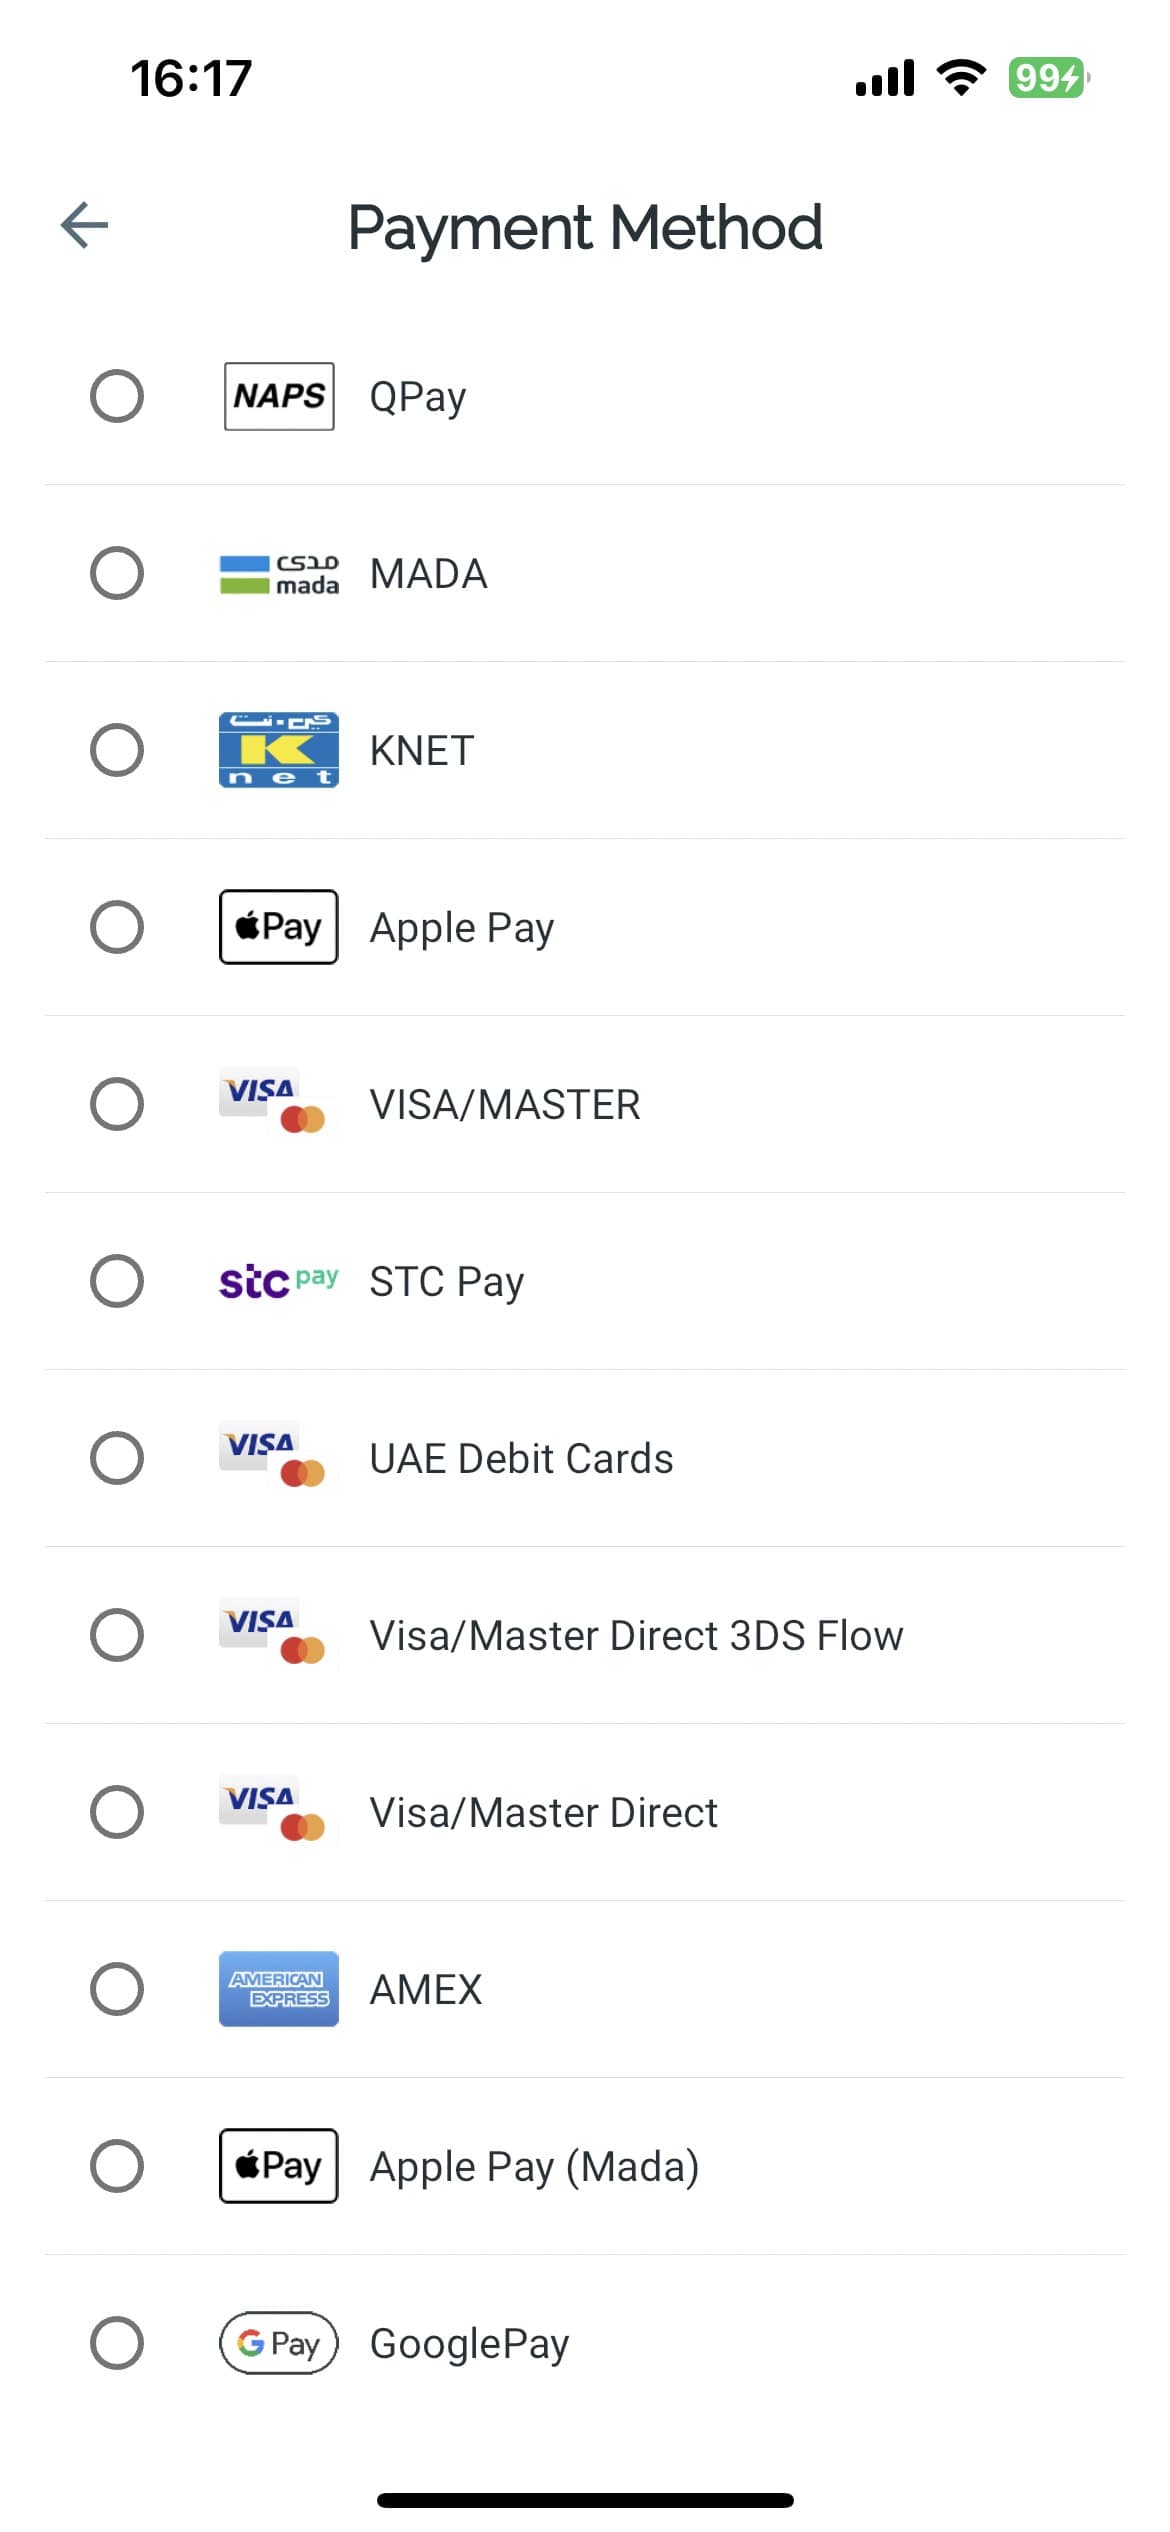Select the QPay radio button

117,396
